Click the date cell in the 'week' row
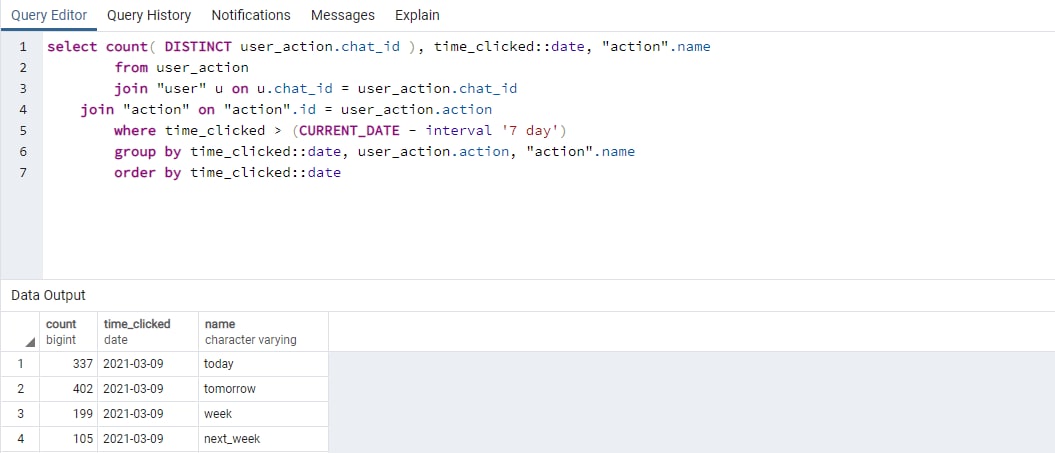Image resolution: width=1055 pixels, height=453 pixels. [x=148, y=413]
